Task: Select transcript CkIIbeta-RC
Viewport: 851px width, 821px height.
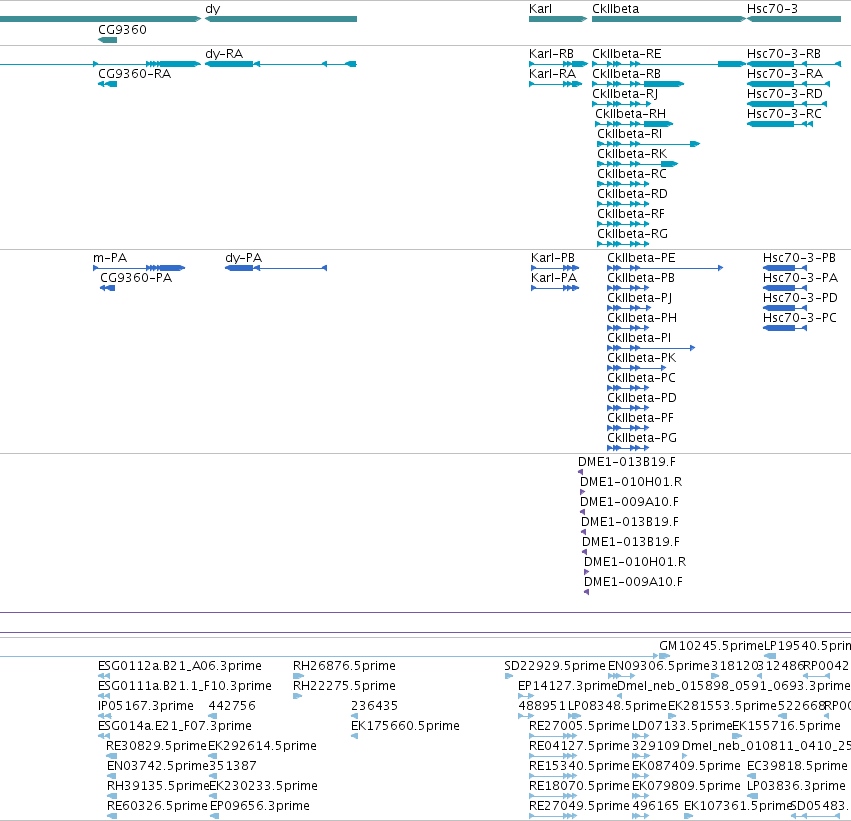Action: pos(632,174)
